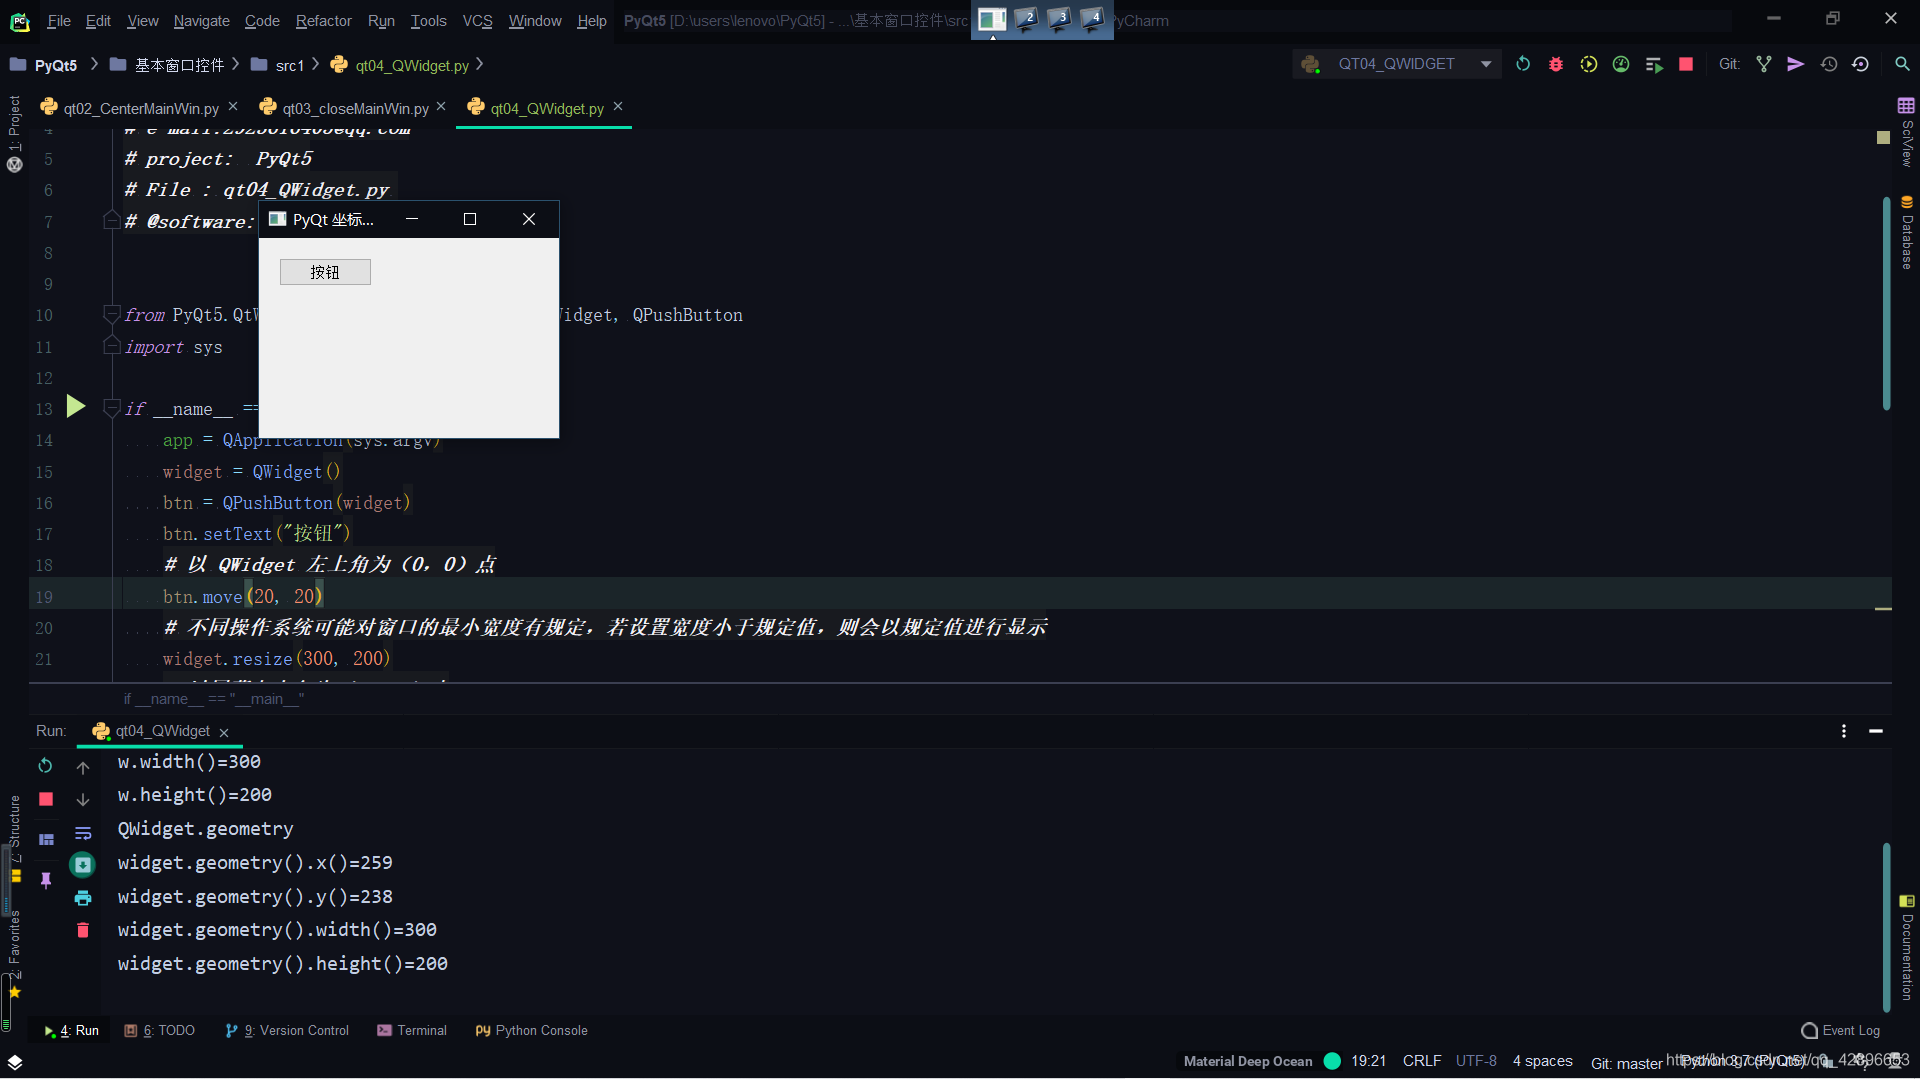Screen dimensions: 1920x1079
Task: Clear the Run console with trash icon
Action: (x=83, y=930)
